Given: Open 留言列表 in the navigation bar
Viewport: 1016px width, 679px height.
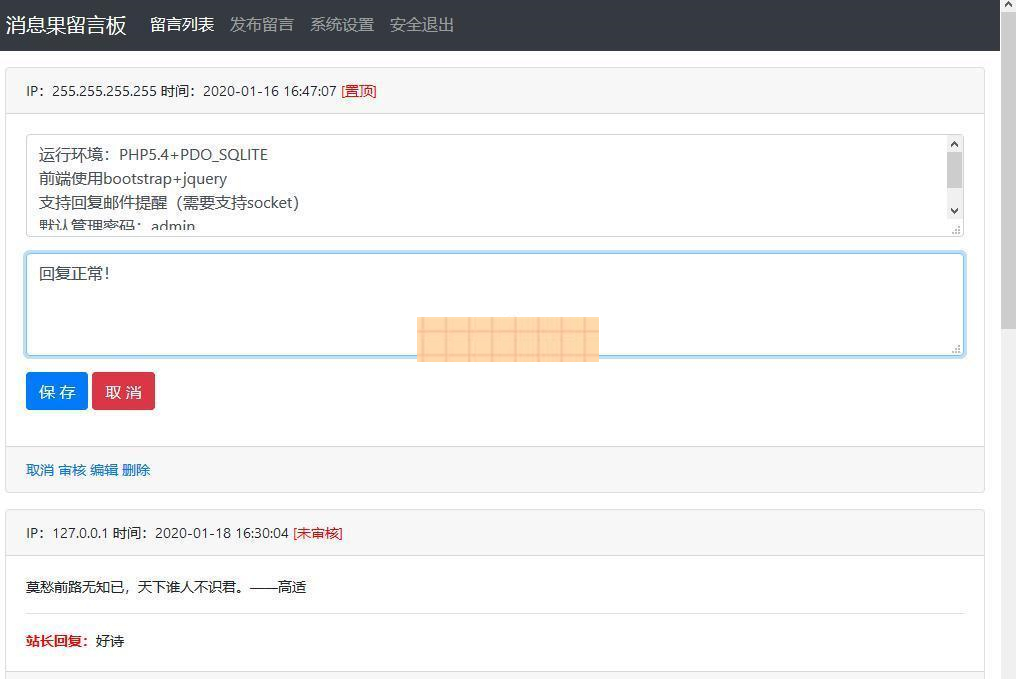Looking at the screenshot, I should pos(181,25).
